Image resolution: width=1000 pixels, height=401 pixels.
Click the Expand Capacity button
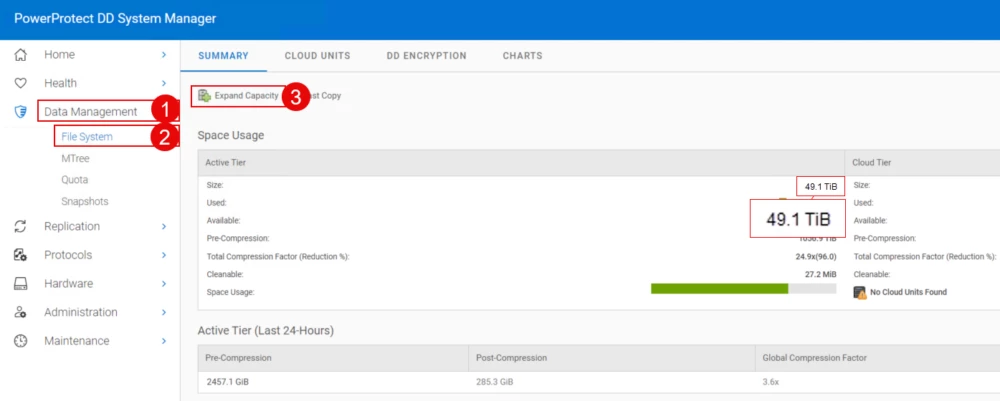(x=238, y=96)
